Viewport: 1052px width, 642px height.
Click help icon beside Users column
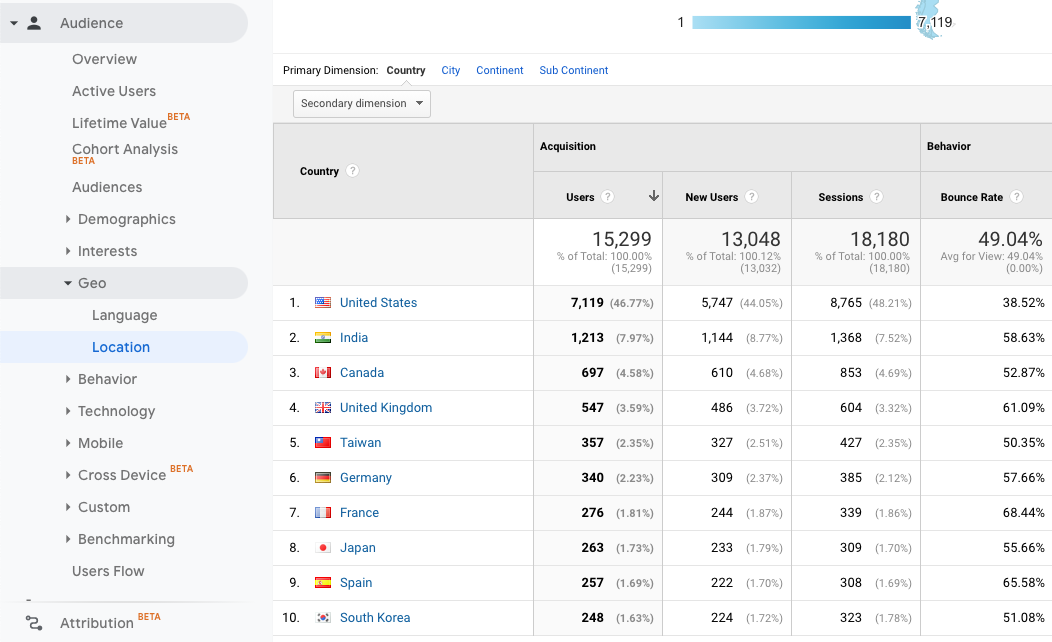point(607,197)
